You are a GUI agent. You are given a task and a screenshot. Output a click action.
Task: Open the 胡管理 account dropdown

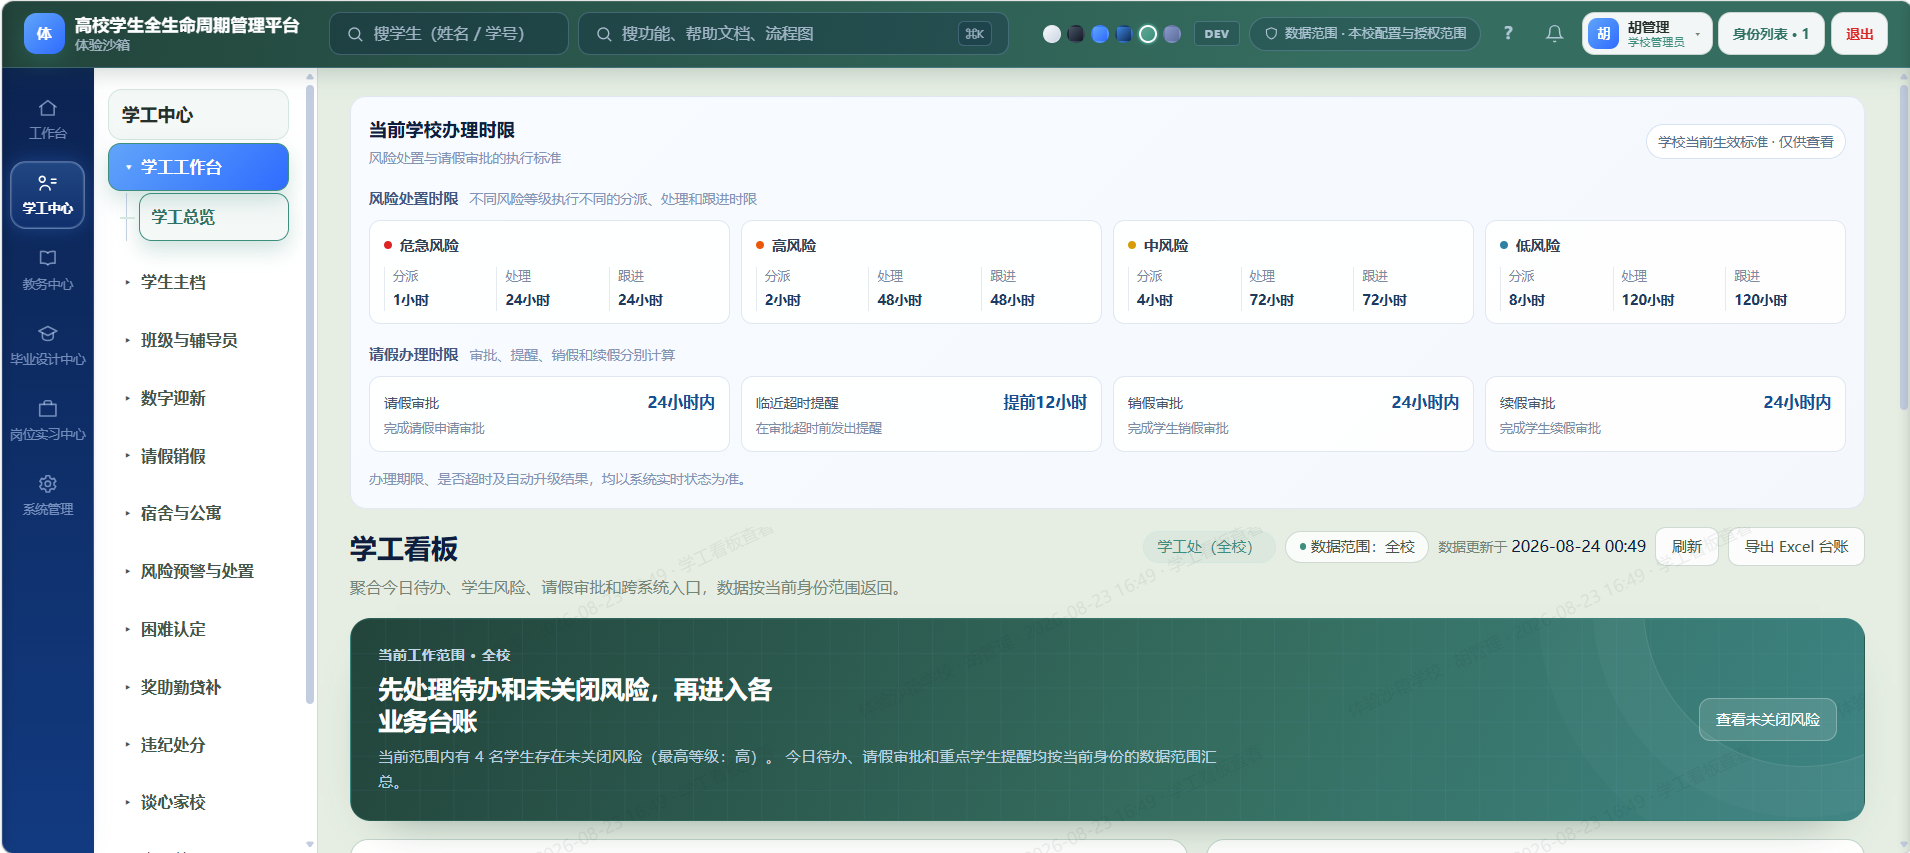[x=1647, y=33]
